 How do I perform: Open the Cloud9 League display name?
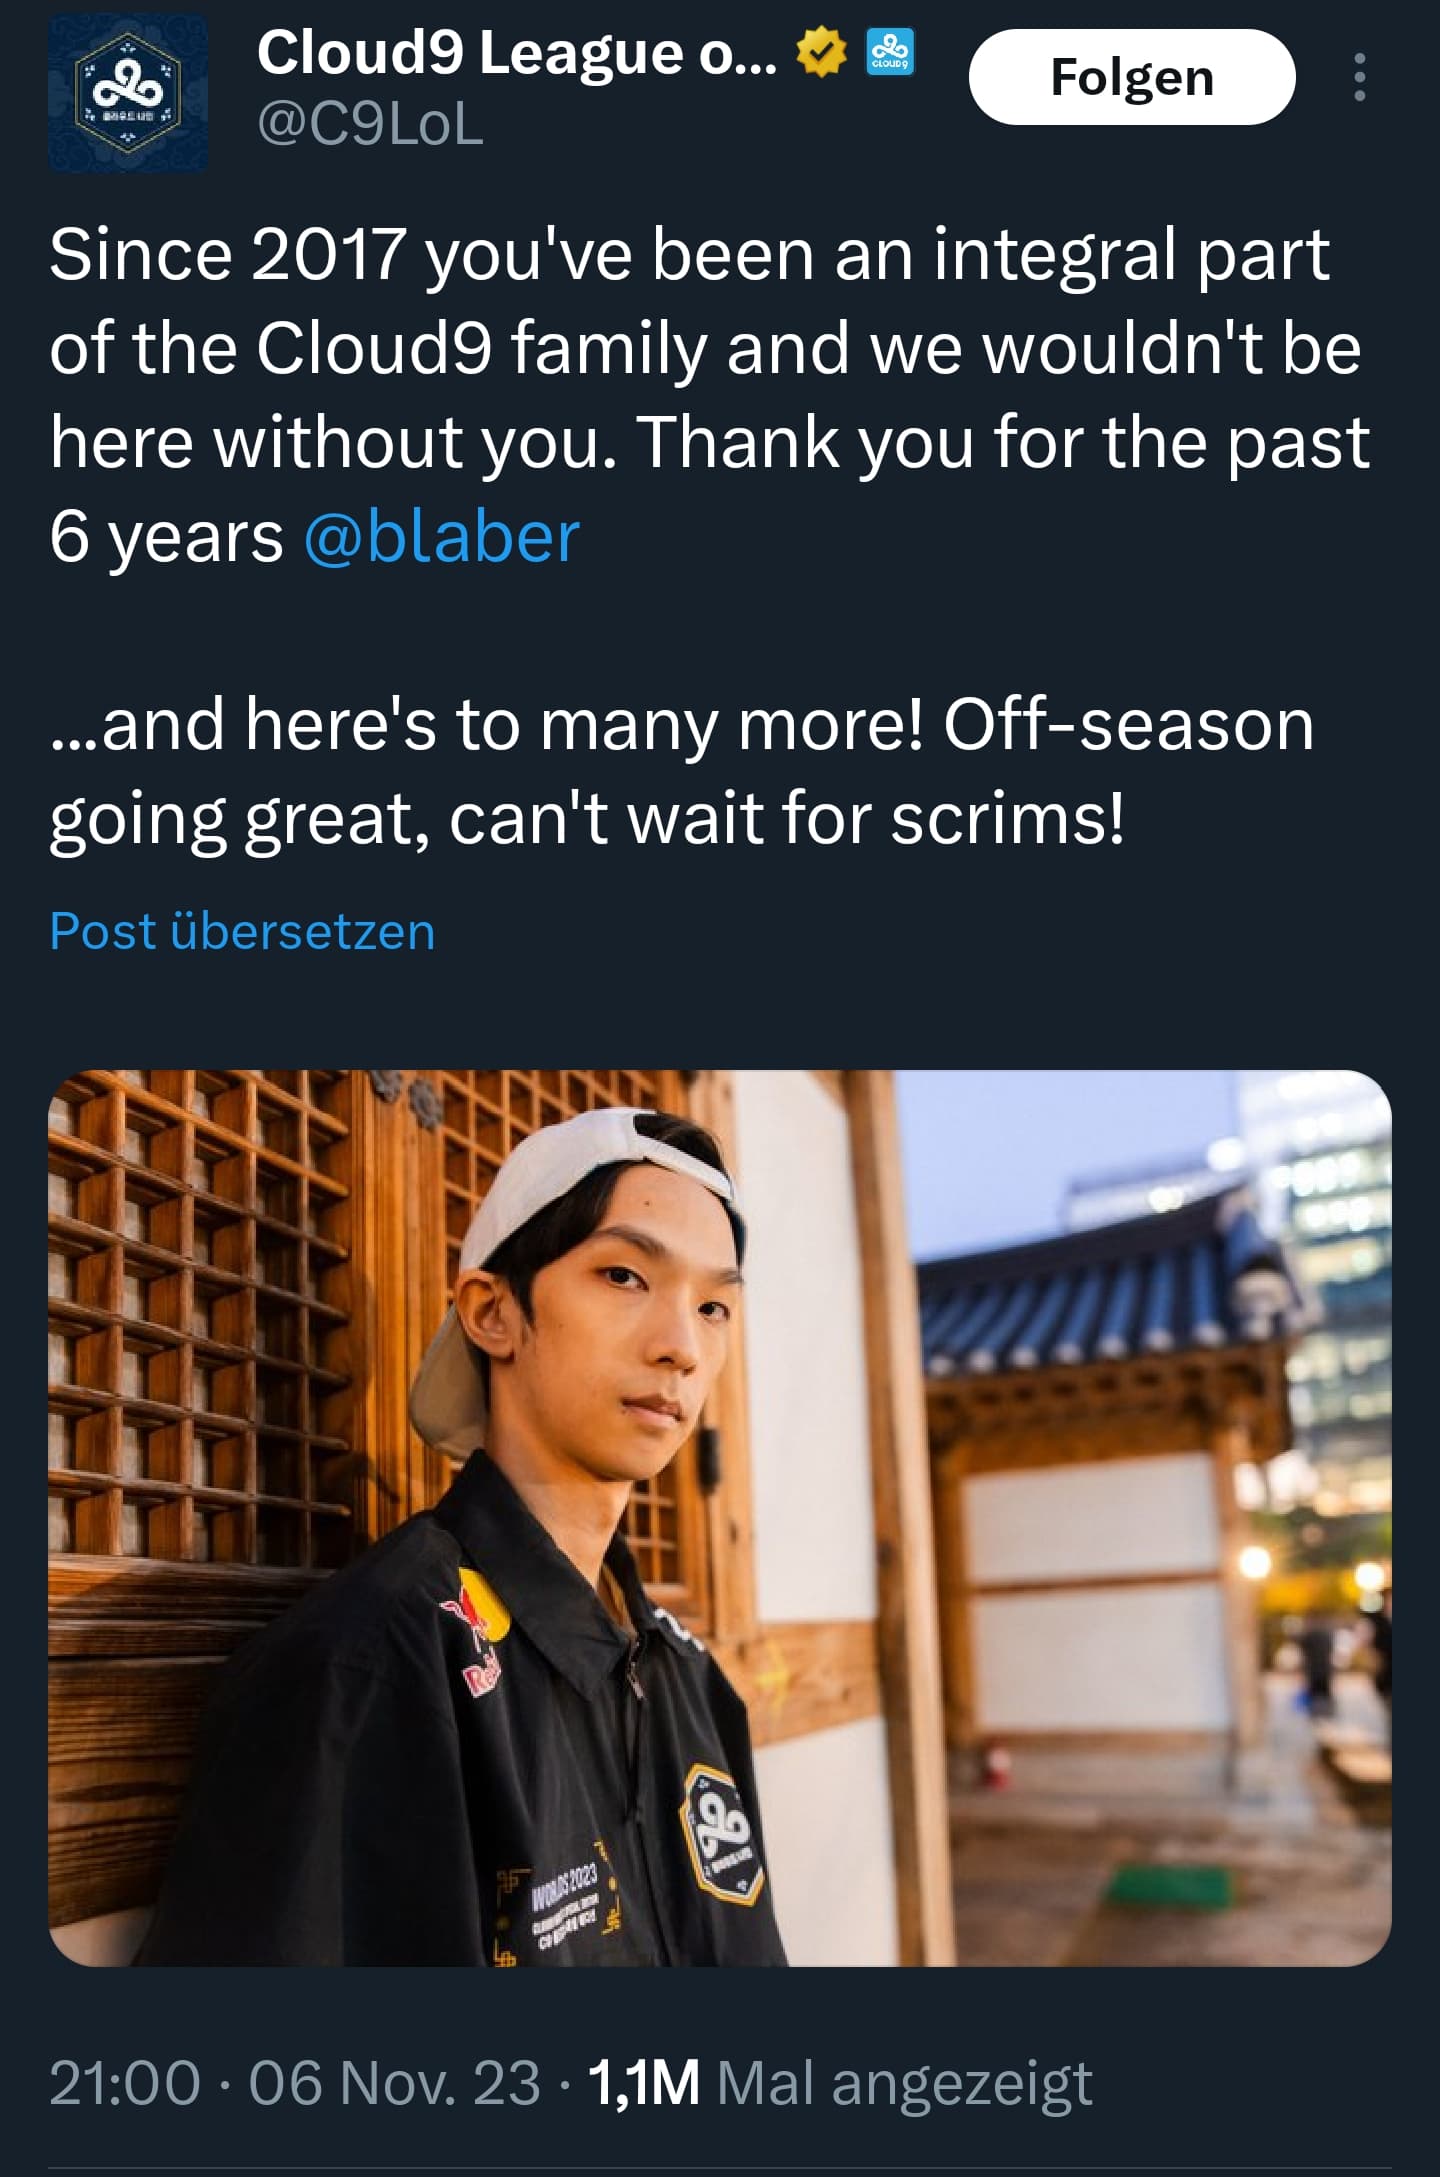click(516, 52)
